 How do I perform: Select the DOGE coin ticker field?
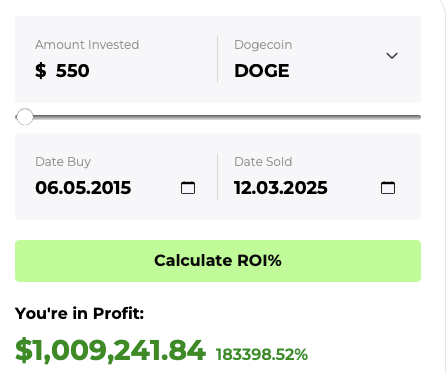pyautogui.click(x=262, y=71)
